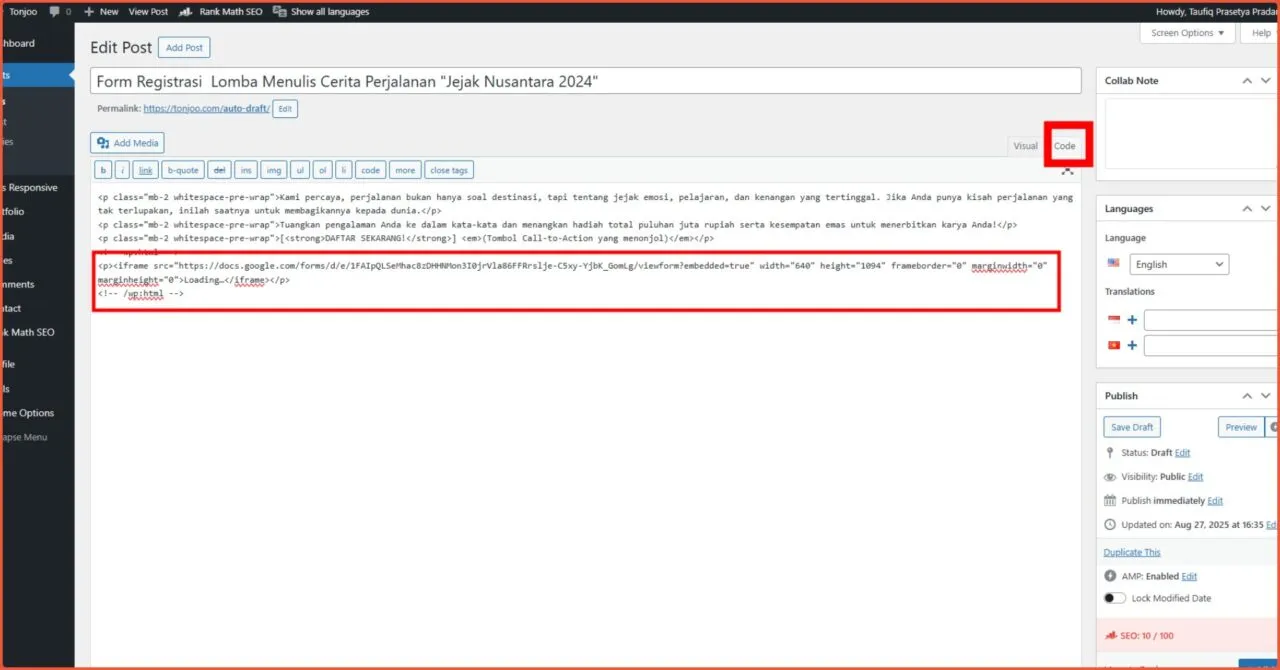Click the Save Draft button
The image size is (1280, 670).
pyautogui.click(x=1132, y=427)
